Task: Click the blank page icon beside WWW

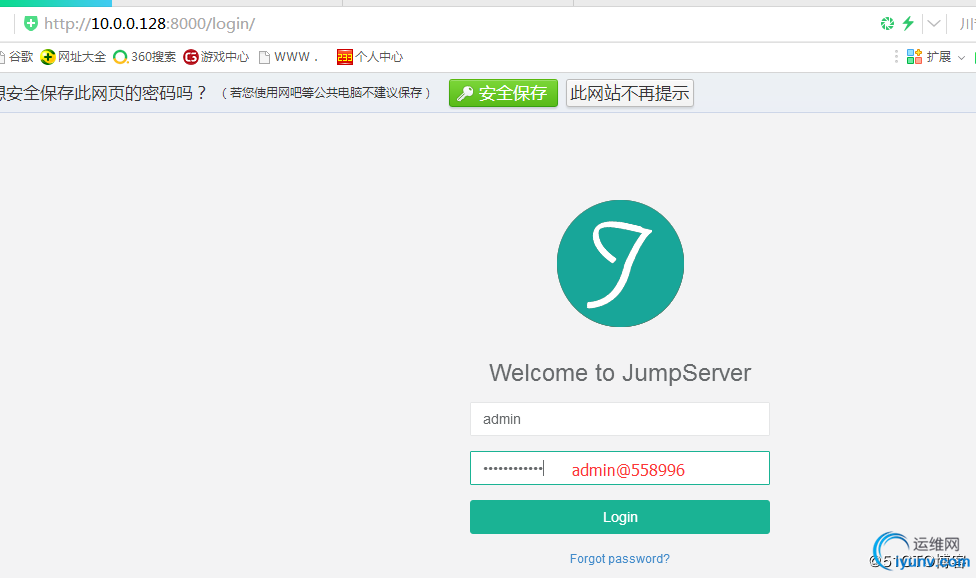Action: point(265,57)
